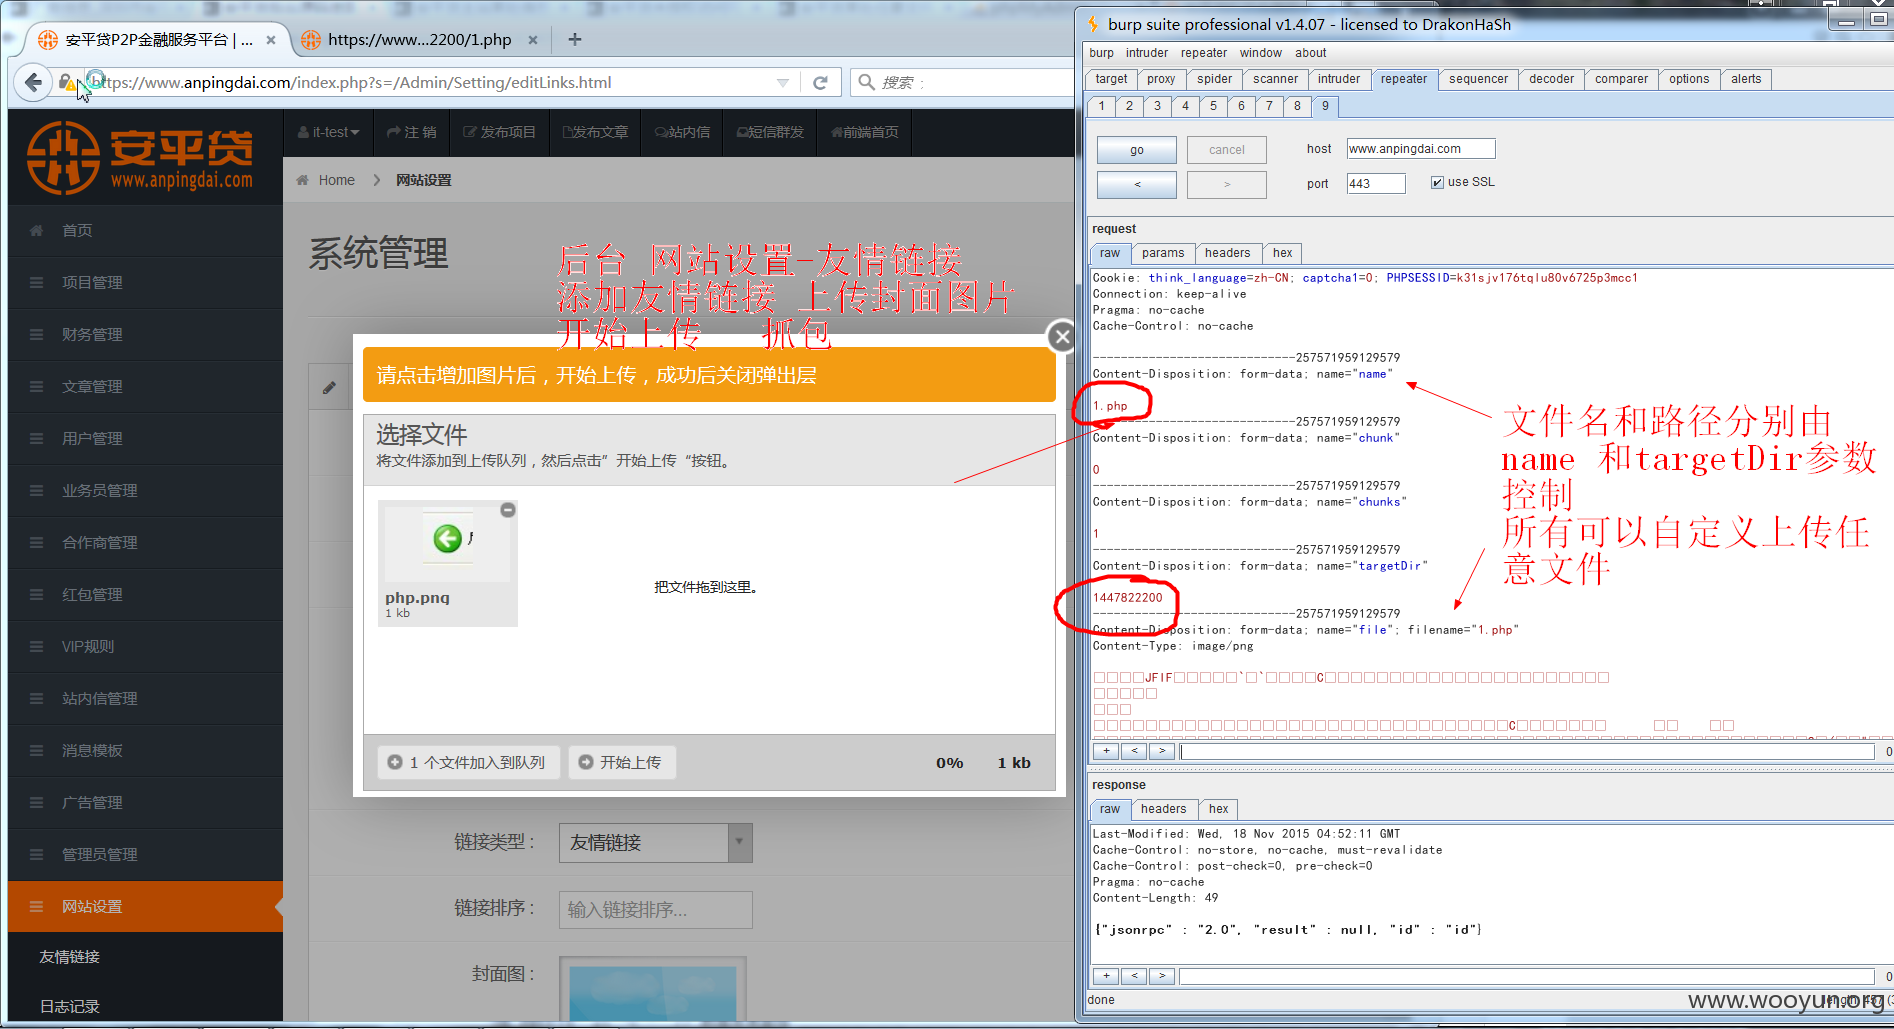Click response search field in Burp
Image resolution: width=1894 pixels, height=1029 pixels.
pos(1526,976)
